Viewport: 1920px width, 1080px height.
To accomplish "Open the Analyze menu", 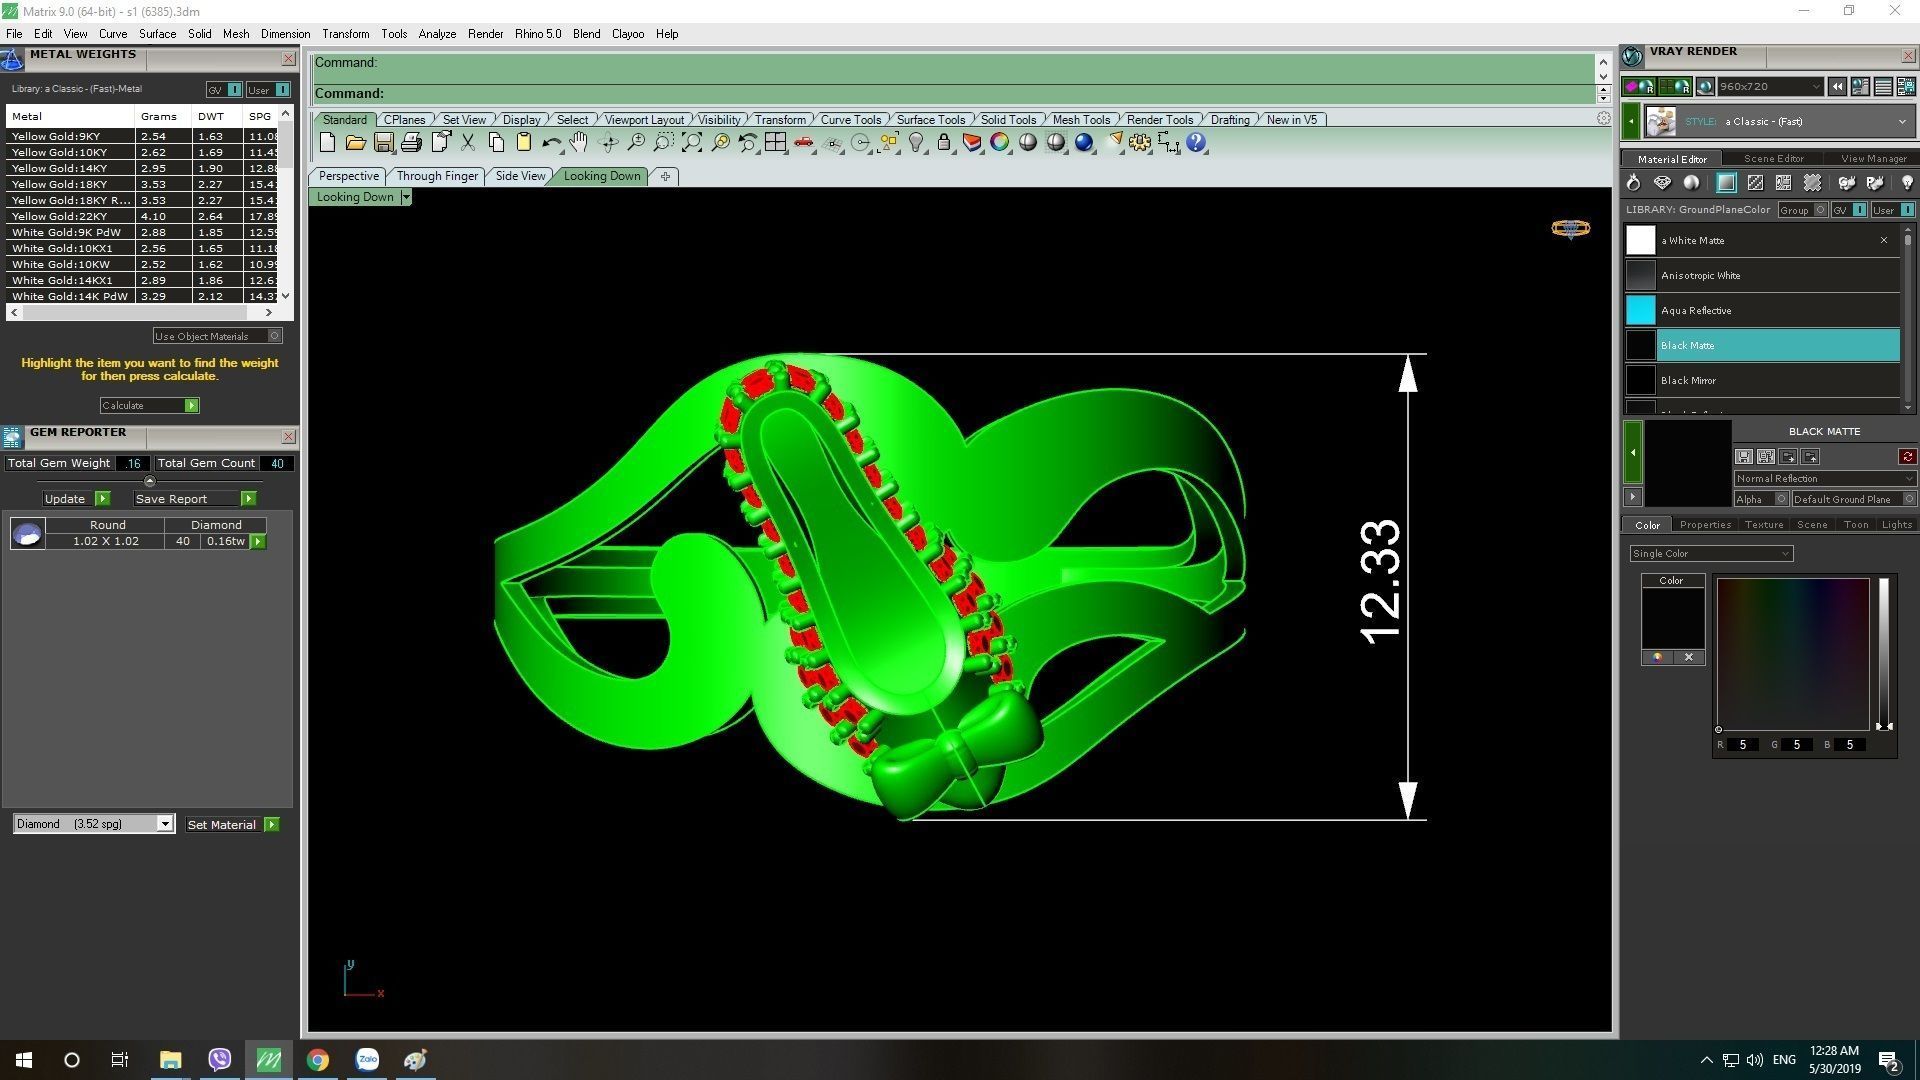I will pyautogui.click(x=437, y=34).
